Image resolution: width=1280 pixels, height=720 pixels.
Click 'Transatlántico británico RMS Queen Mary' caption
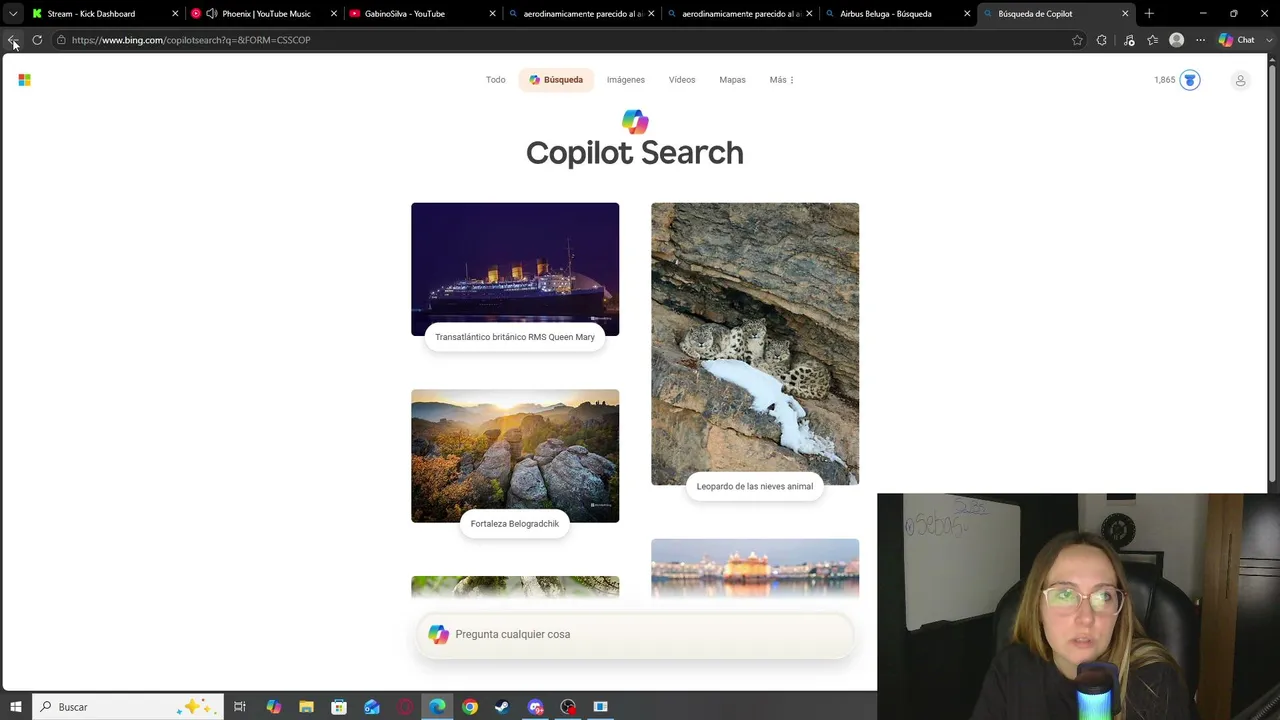click(x=515, y=337)
